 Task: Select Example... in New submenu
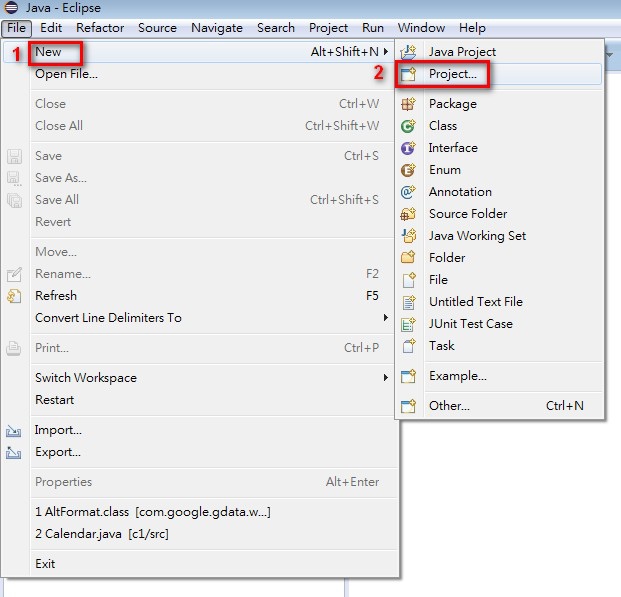(499, 376)
